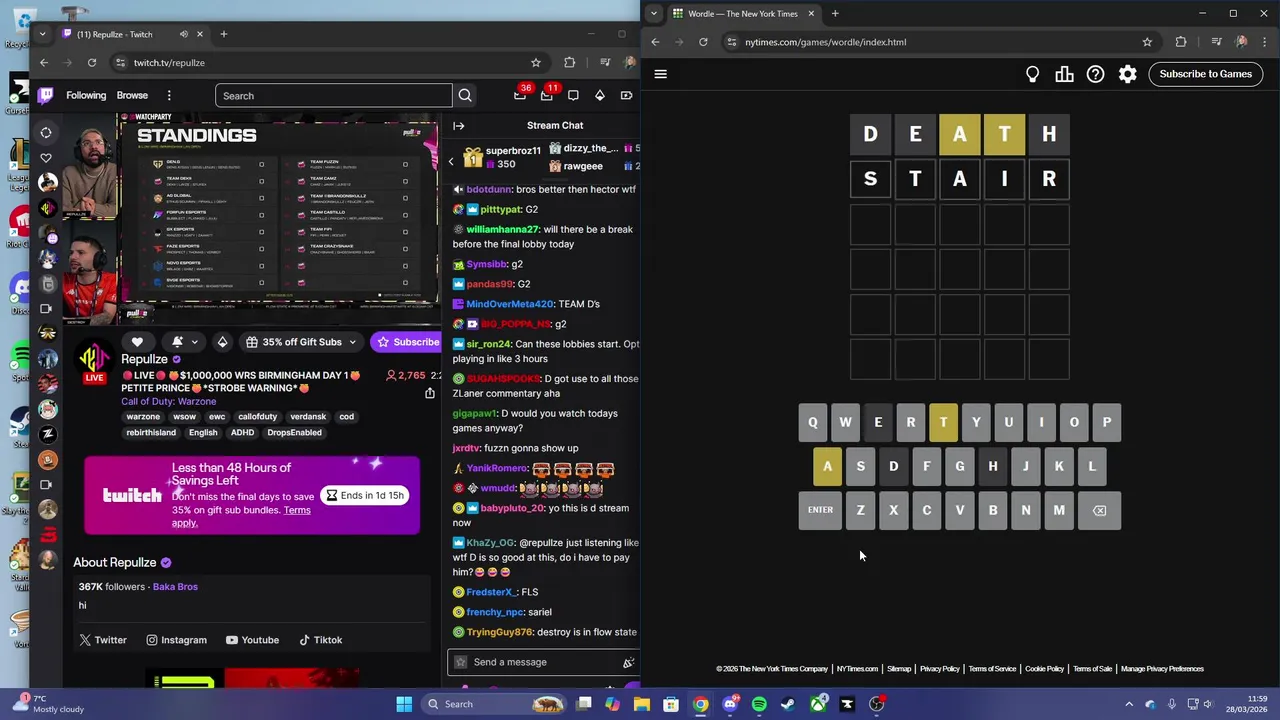This screenshot has width=1280, height=720.
Task: Click the heart follow button under stream
Action: pyautogui.click(x=137, y=342)
